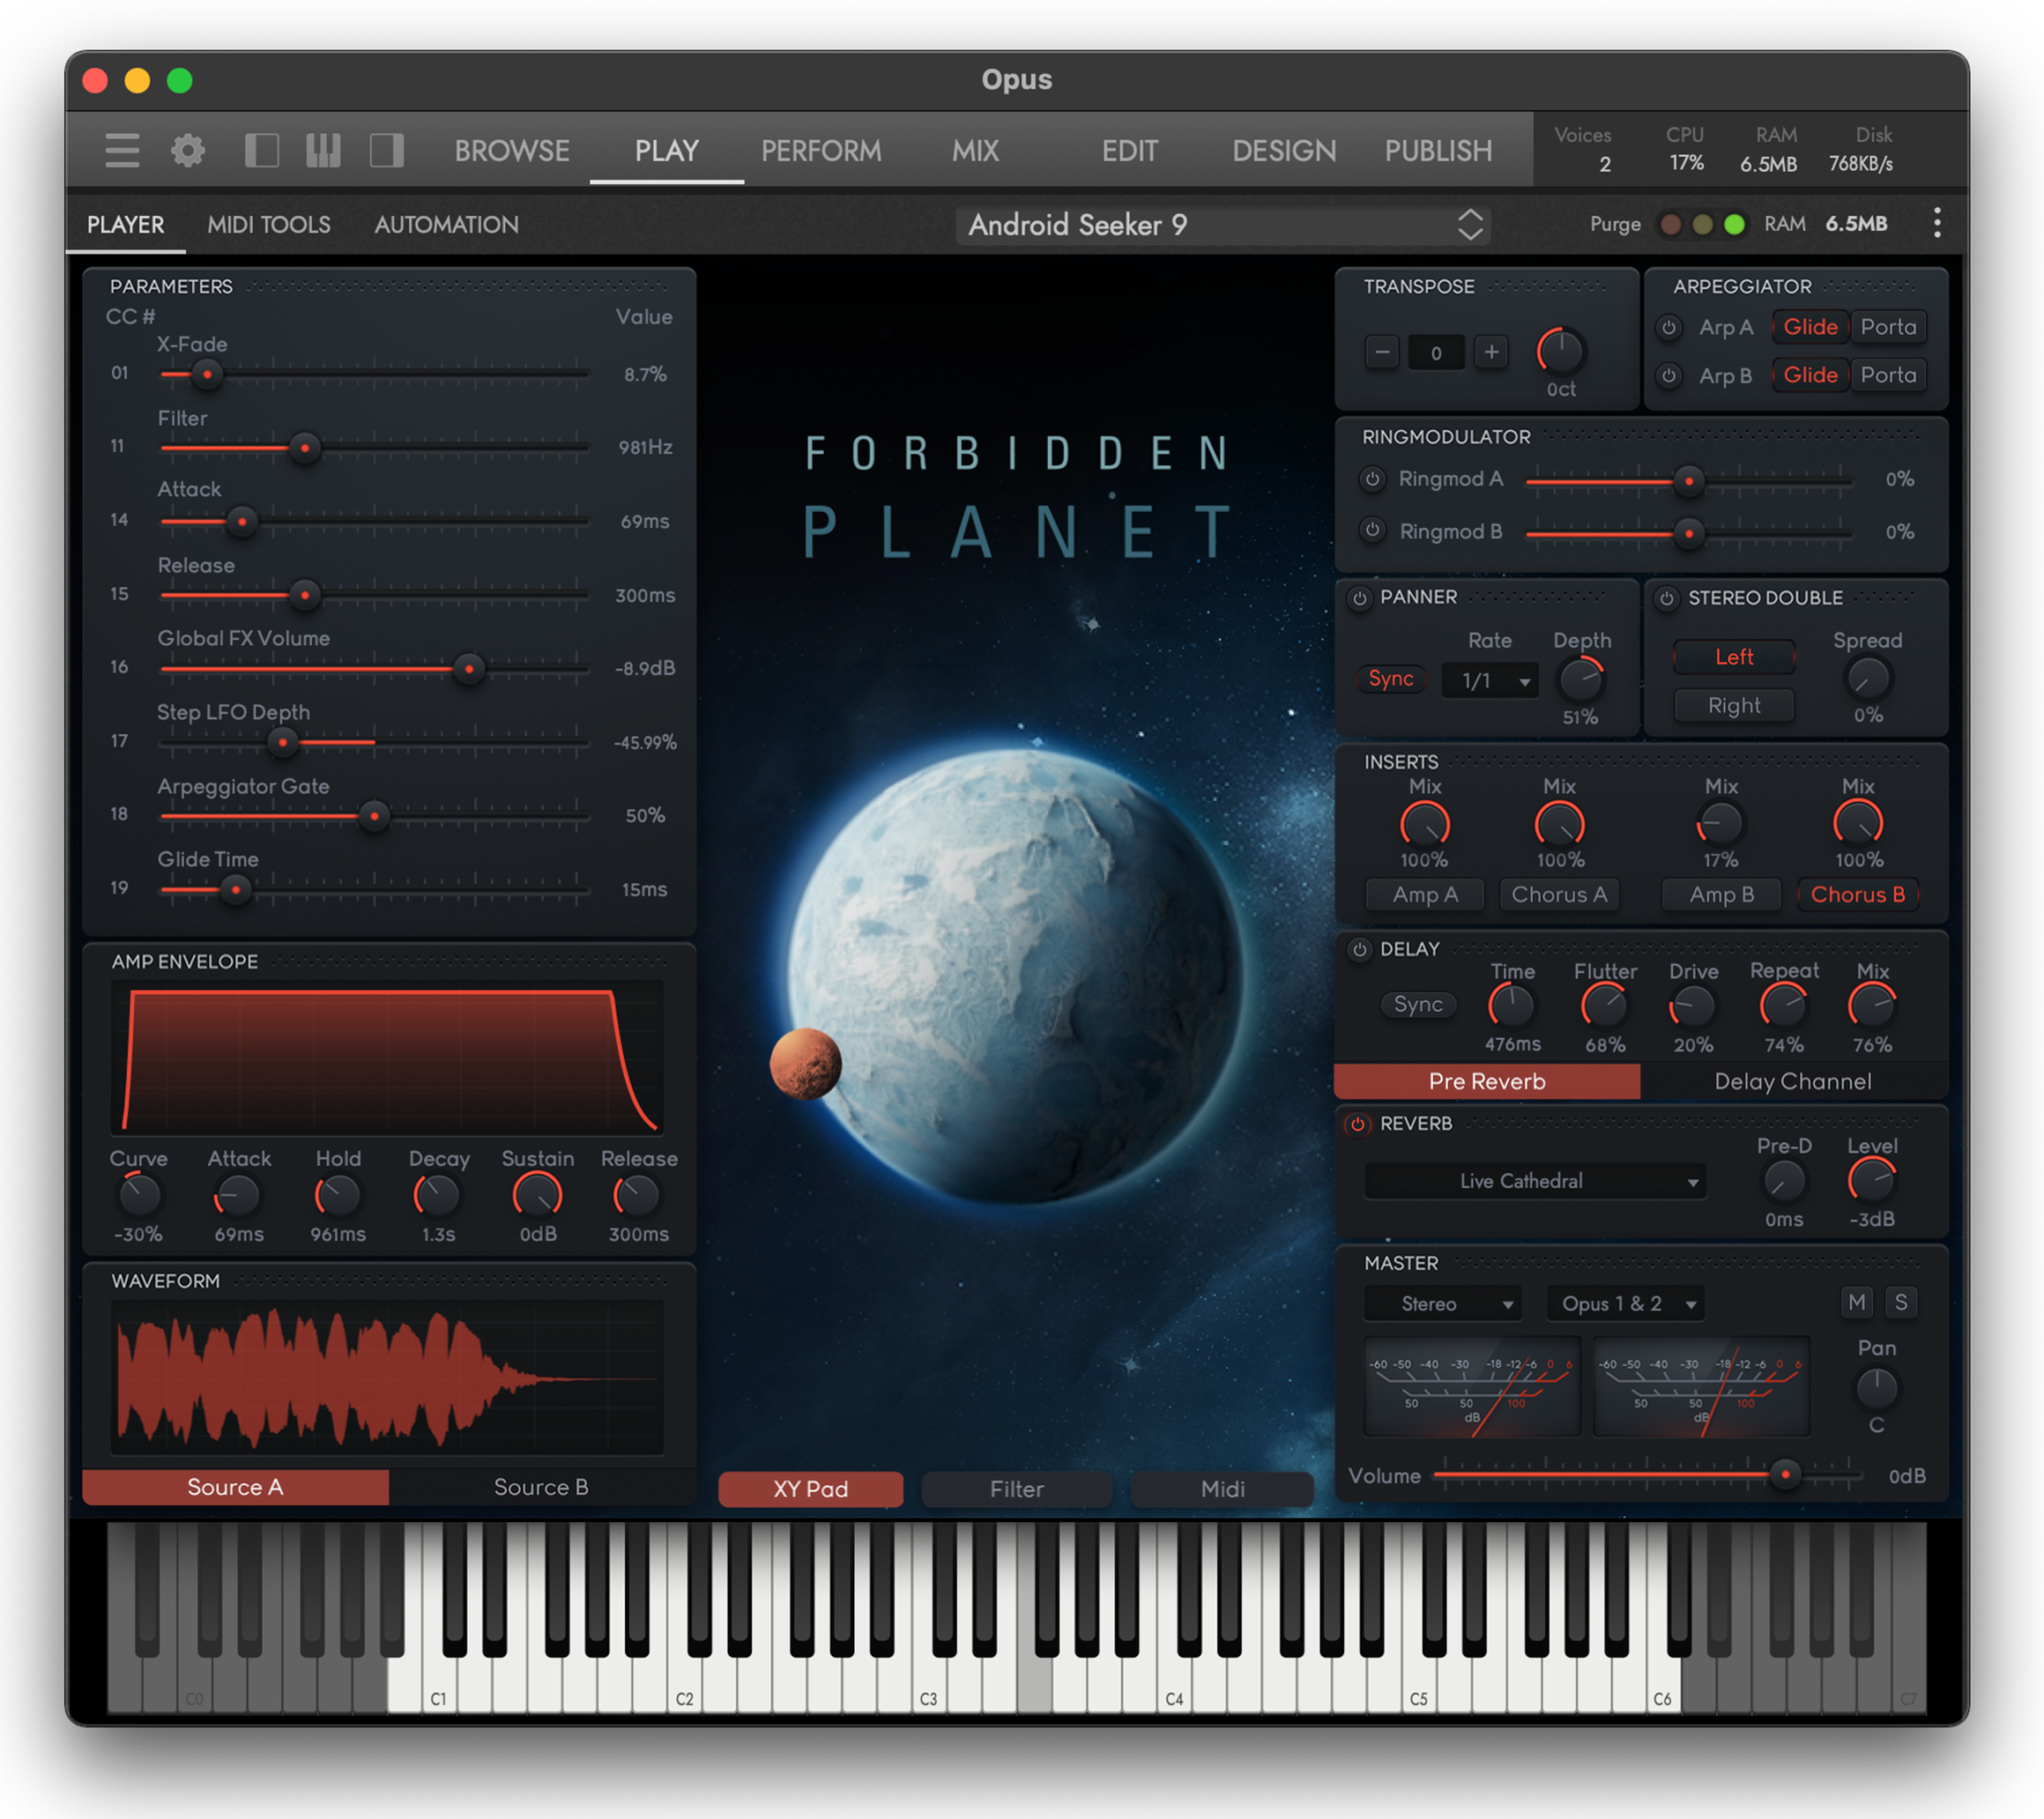Viewport: 2044px width, 1819px height.
Task: Adjust the master Volume slider handle
Action: (1785, 1475)
